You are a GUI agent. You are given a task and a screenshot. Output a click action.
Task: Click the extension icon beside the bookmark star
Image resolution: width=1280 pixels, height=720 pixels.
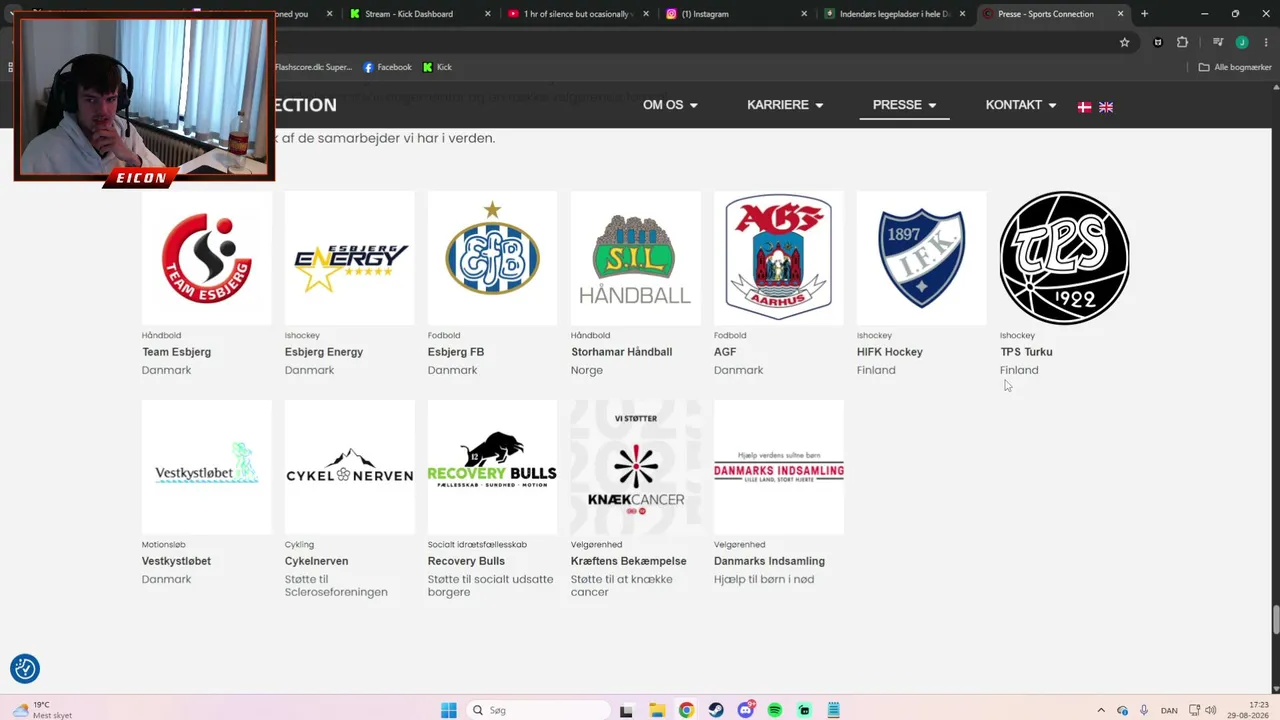1158,42
